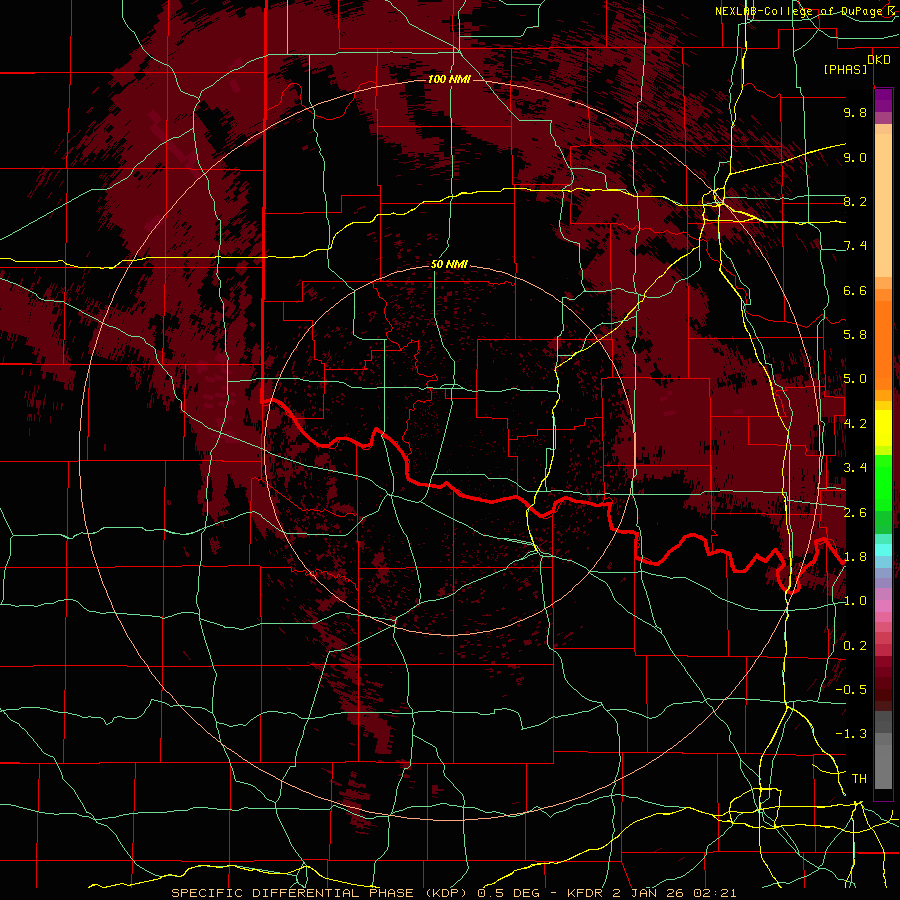Click the 6.6 legend value

tap(855, 290)
